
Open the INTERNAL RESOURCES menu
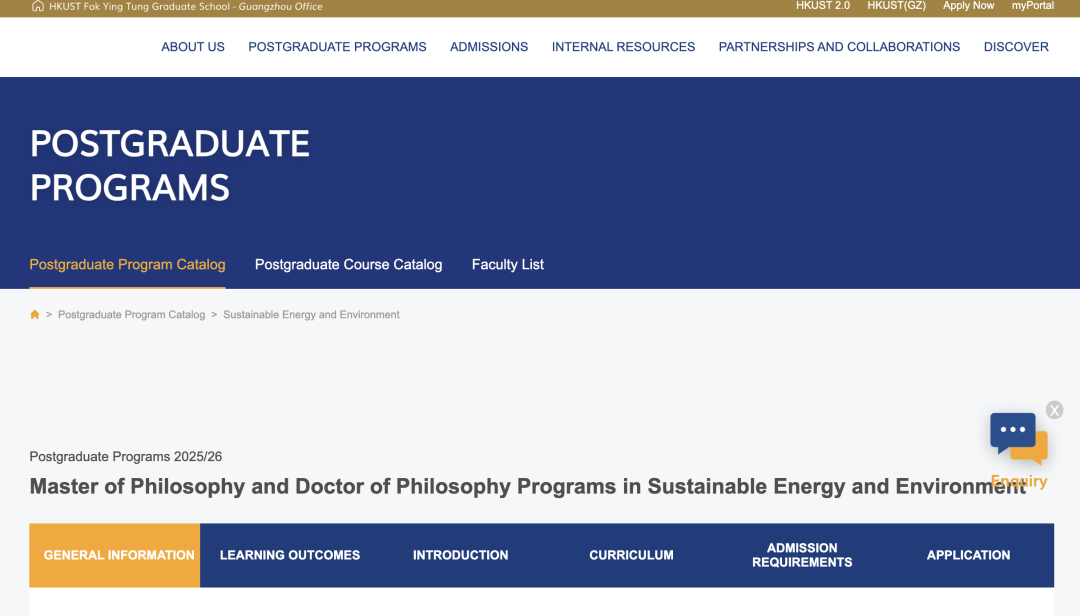pyautogui.click(x=623, y=47)
